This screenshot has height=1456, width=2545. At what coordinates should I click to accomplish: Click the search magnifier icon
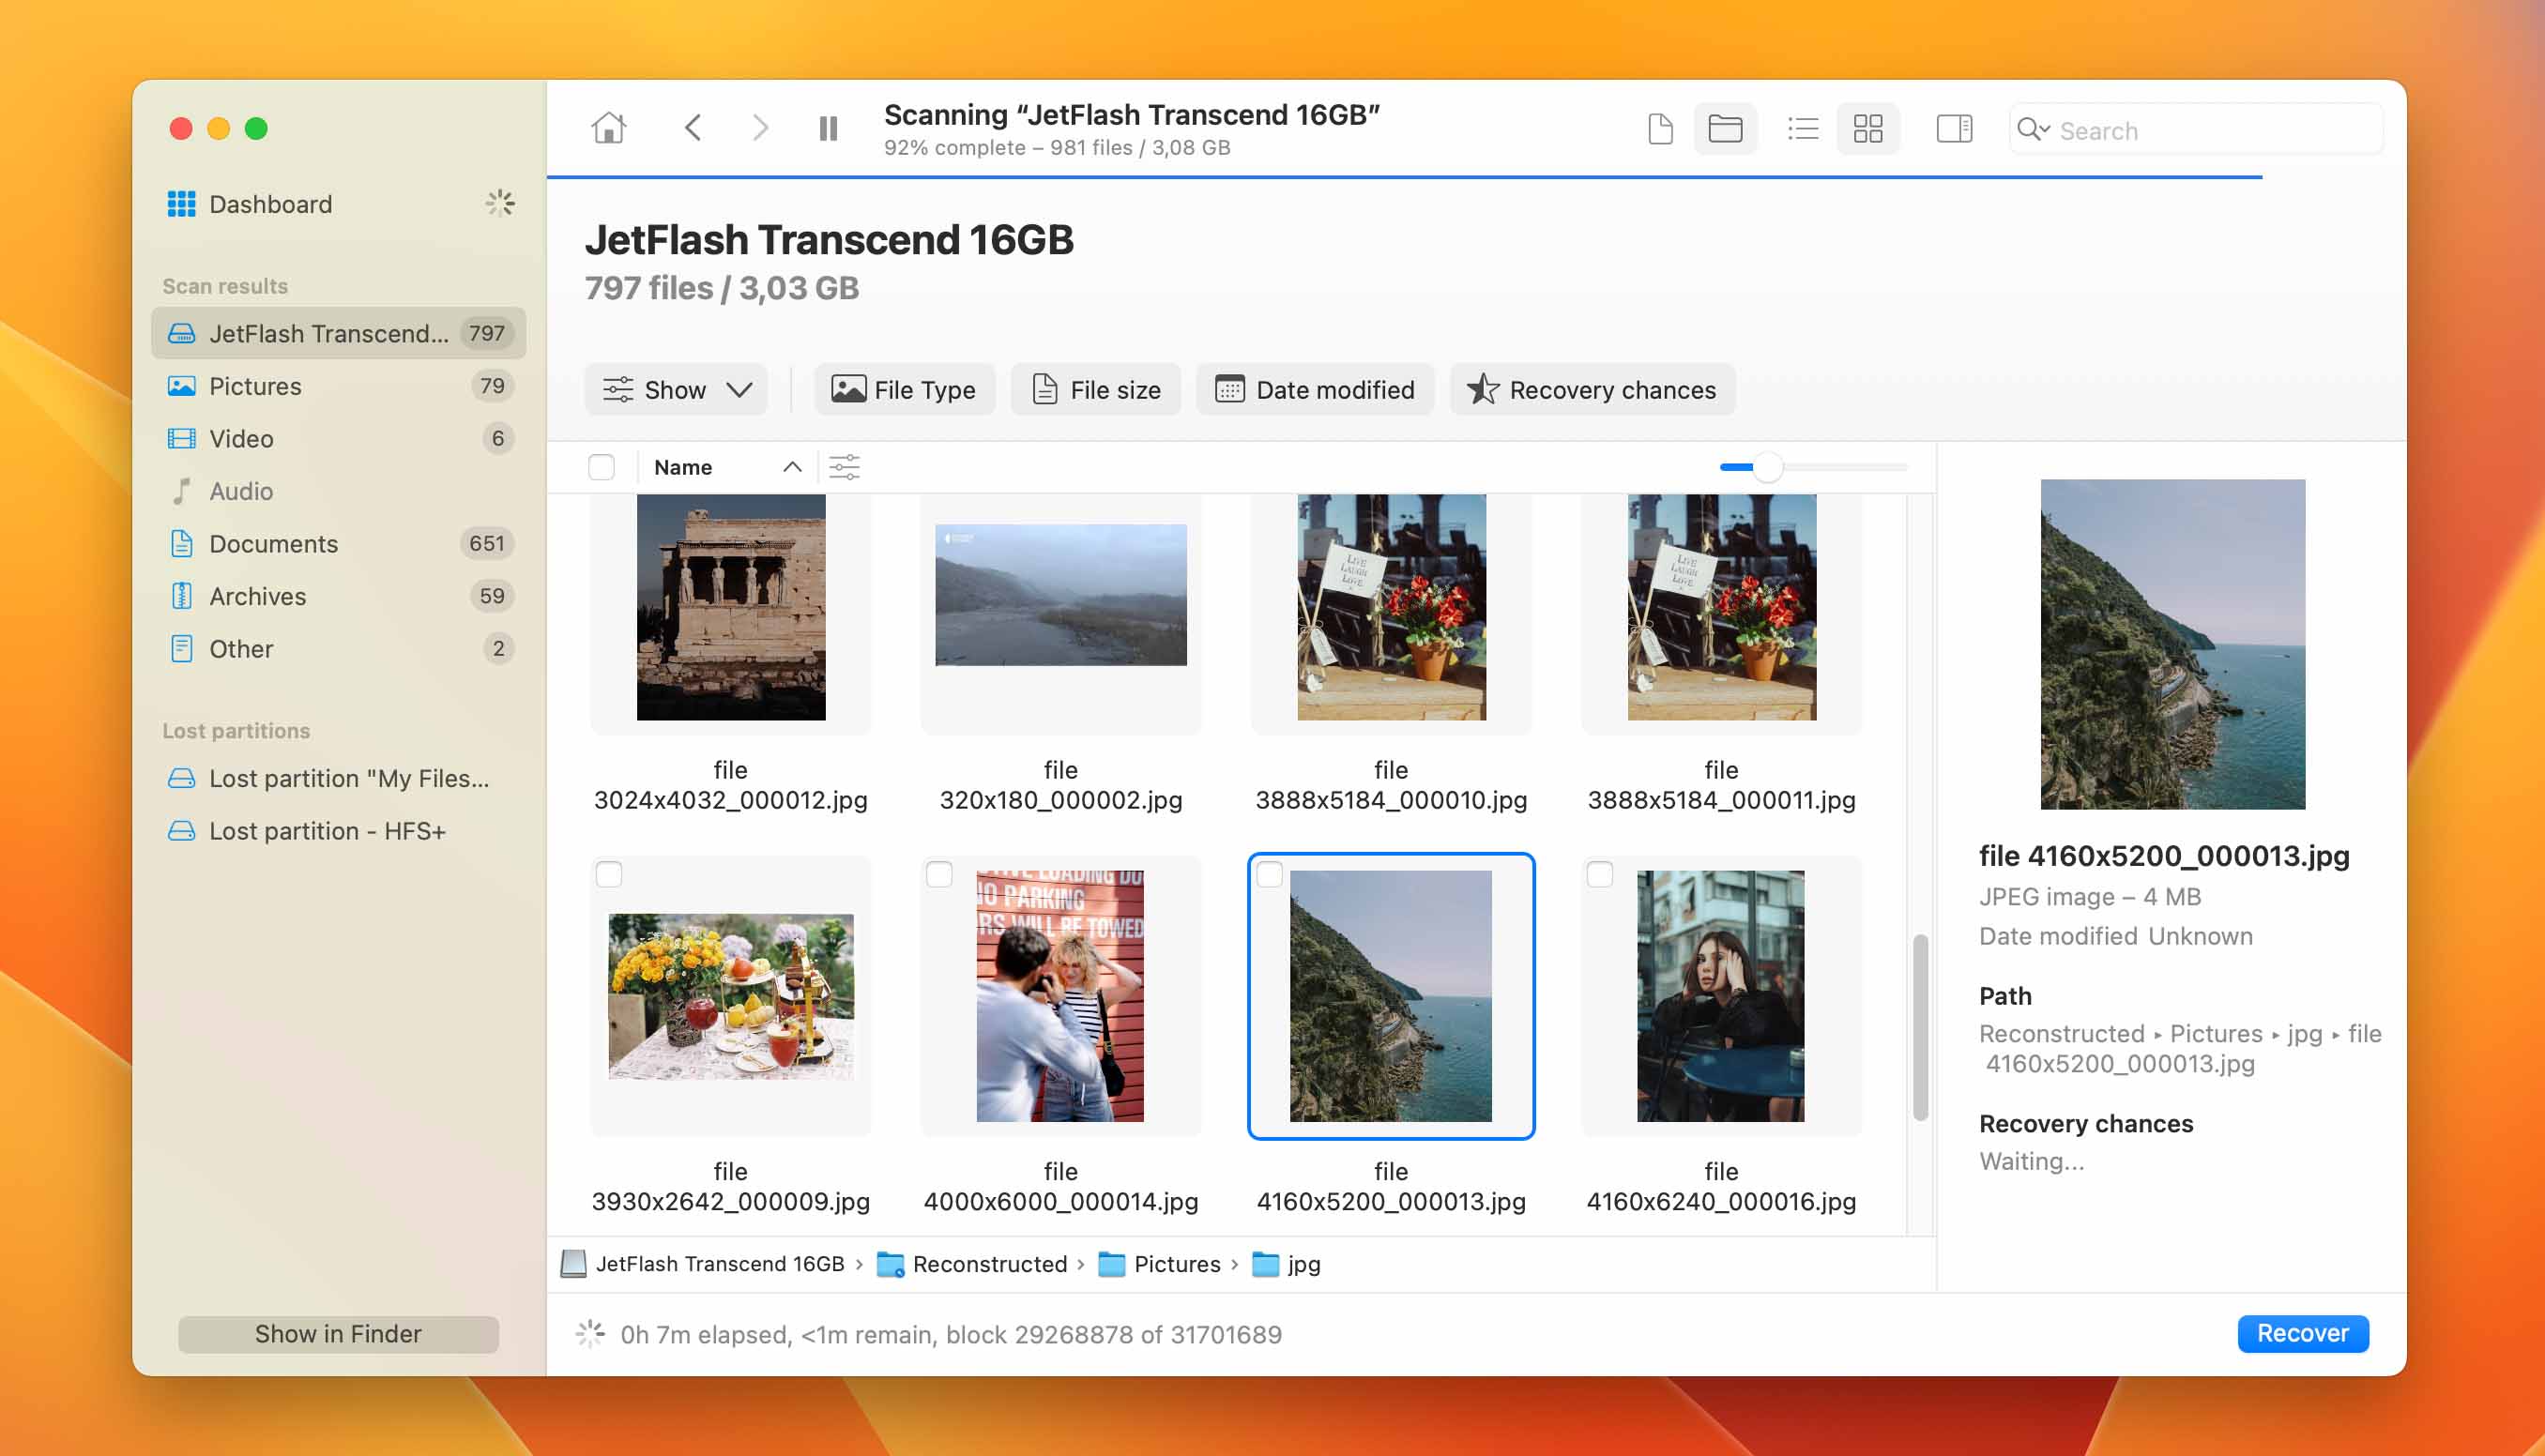click(2031, 130)
